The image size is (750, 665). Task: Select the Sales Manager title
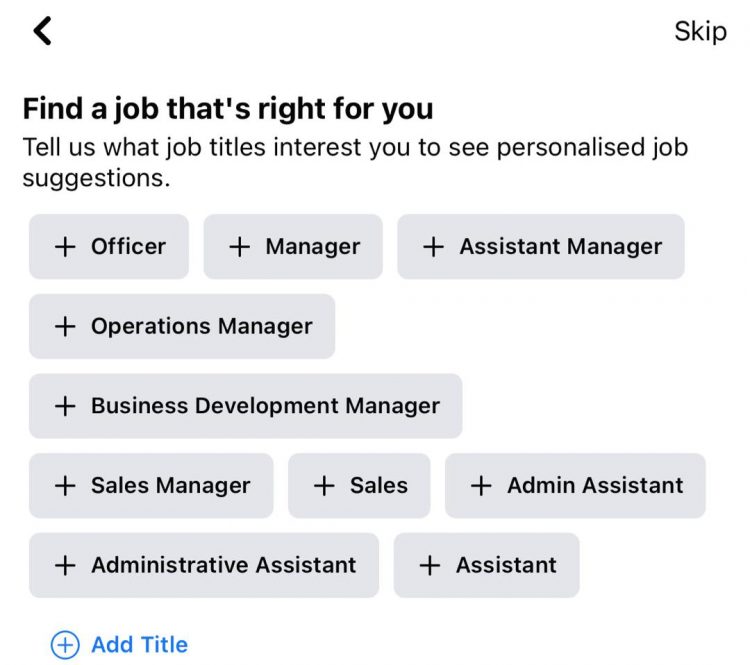pos(151,486)
